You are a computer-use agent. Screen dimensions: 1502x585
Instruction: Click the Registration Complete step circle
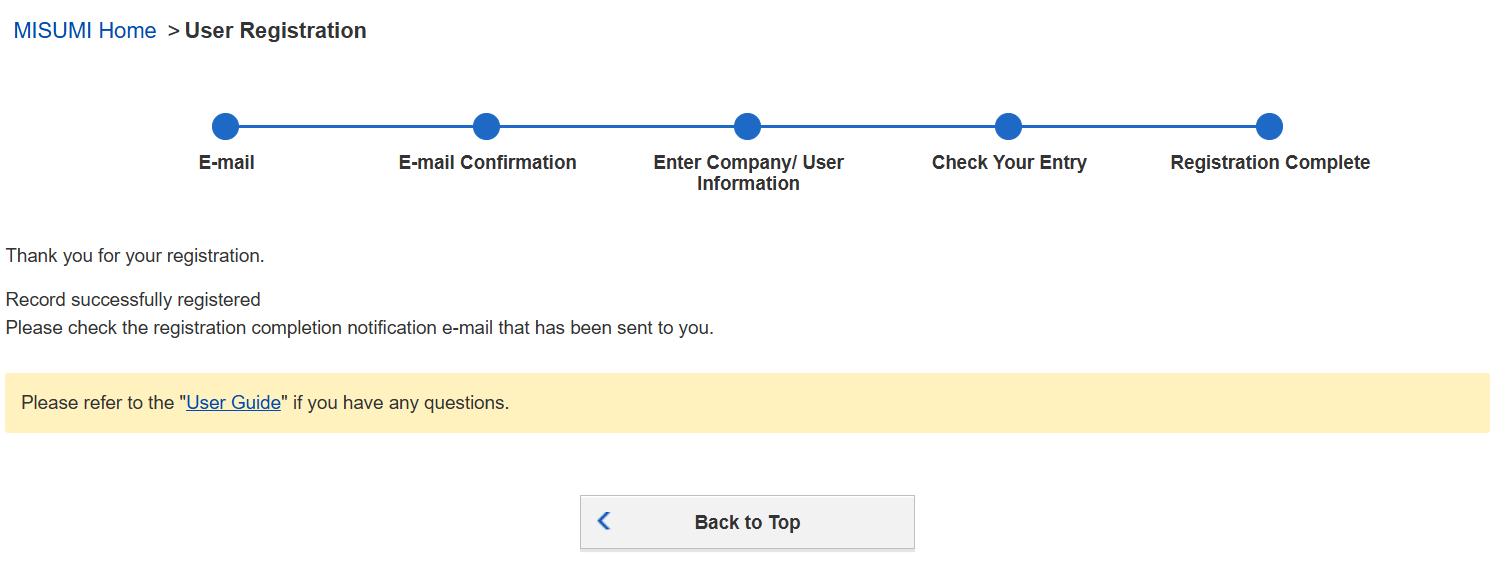pyautogui.click(x=1269, y=127)
